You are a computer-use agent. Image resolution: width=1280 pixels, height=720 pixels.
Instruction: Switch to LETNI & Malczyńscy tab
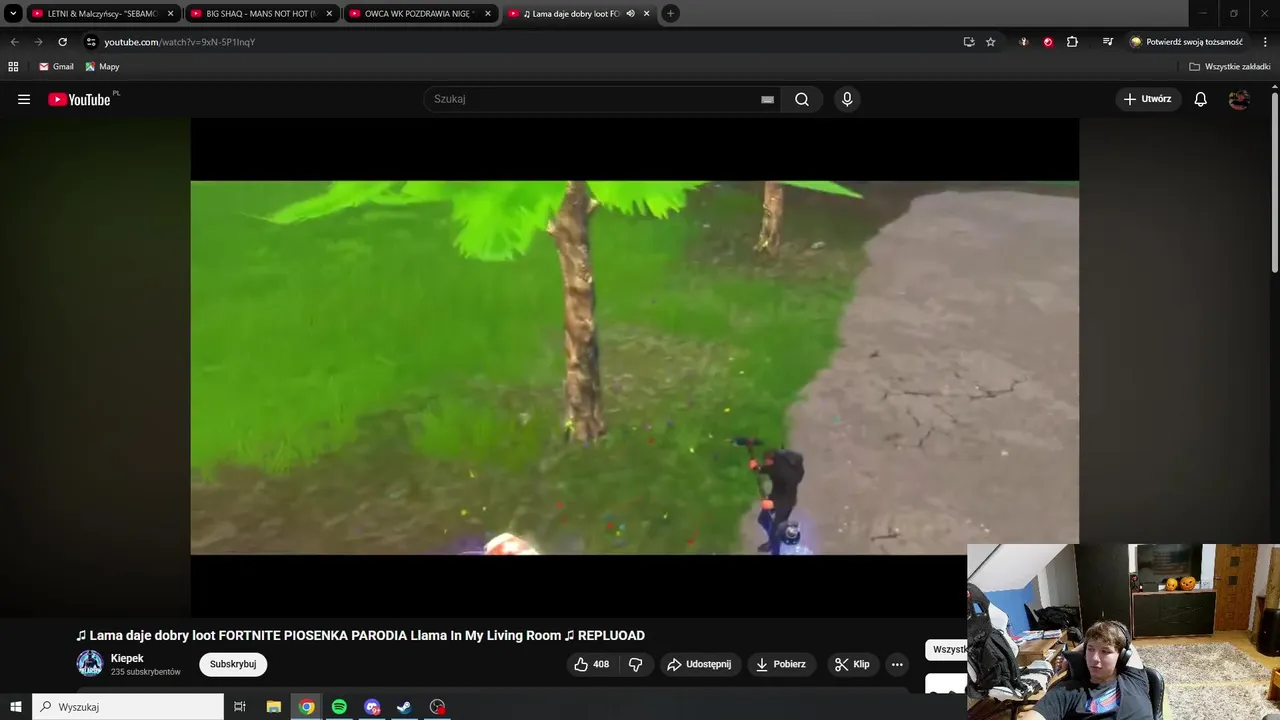[102, 14]
